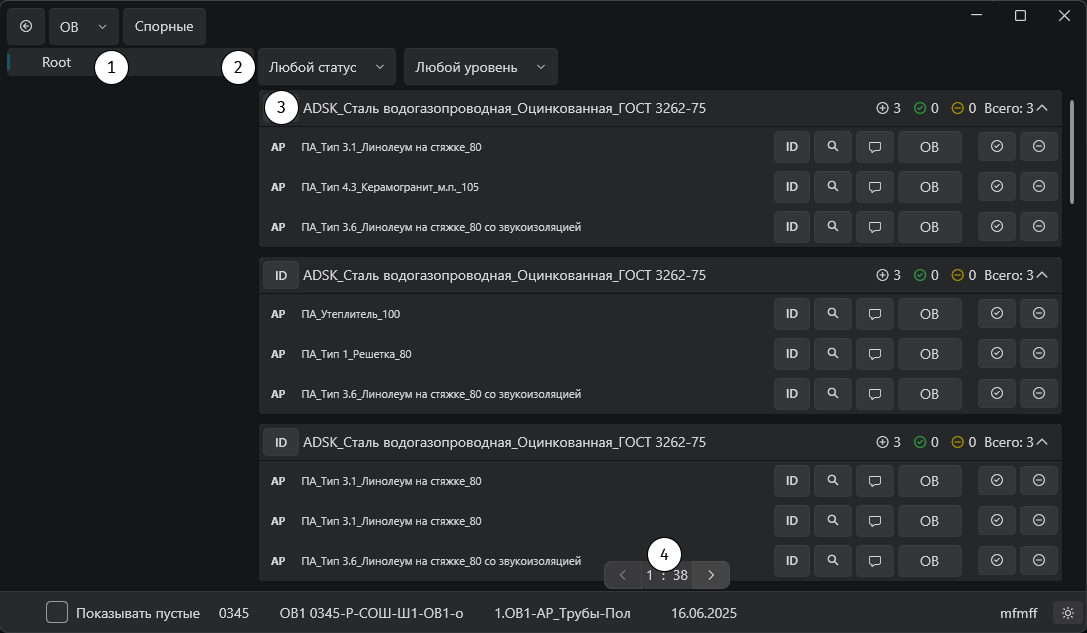The width and height of the screenshot is (1087, 633).
Task: Toggle the Показывать пустые checkbox
Action: (57, 612)
